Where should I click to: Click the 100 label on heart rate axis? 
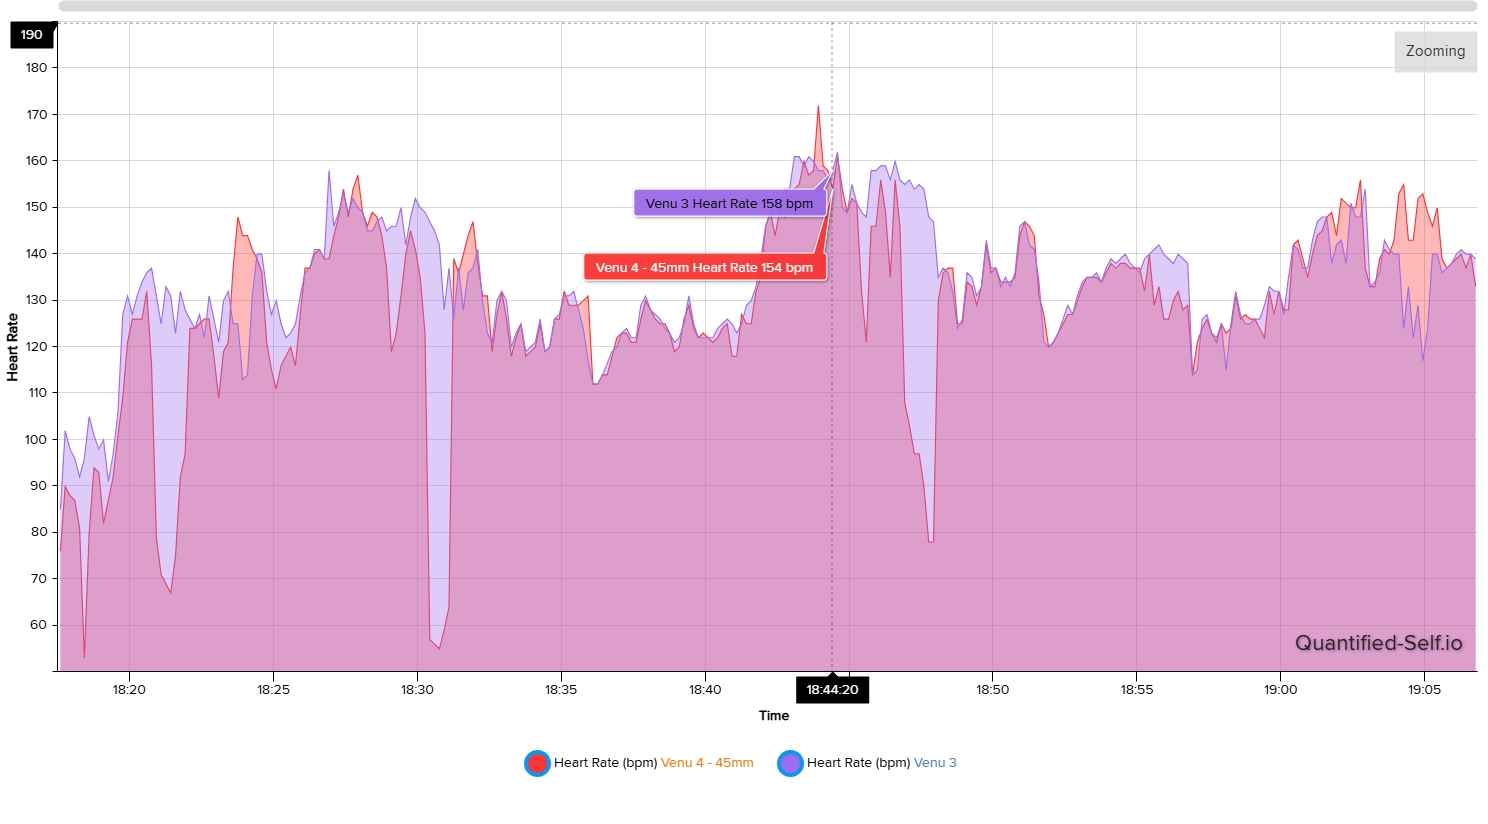click(x=37, y=440)
